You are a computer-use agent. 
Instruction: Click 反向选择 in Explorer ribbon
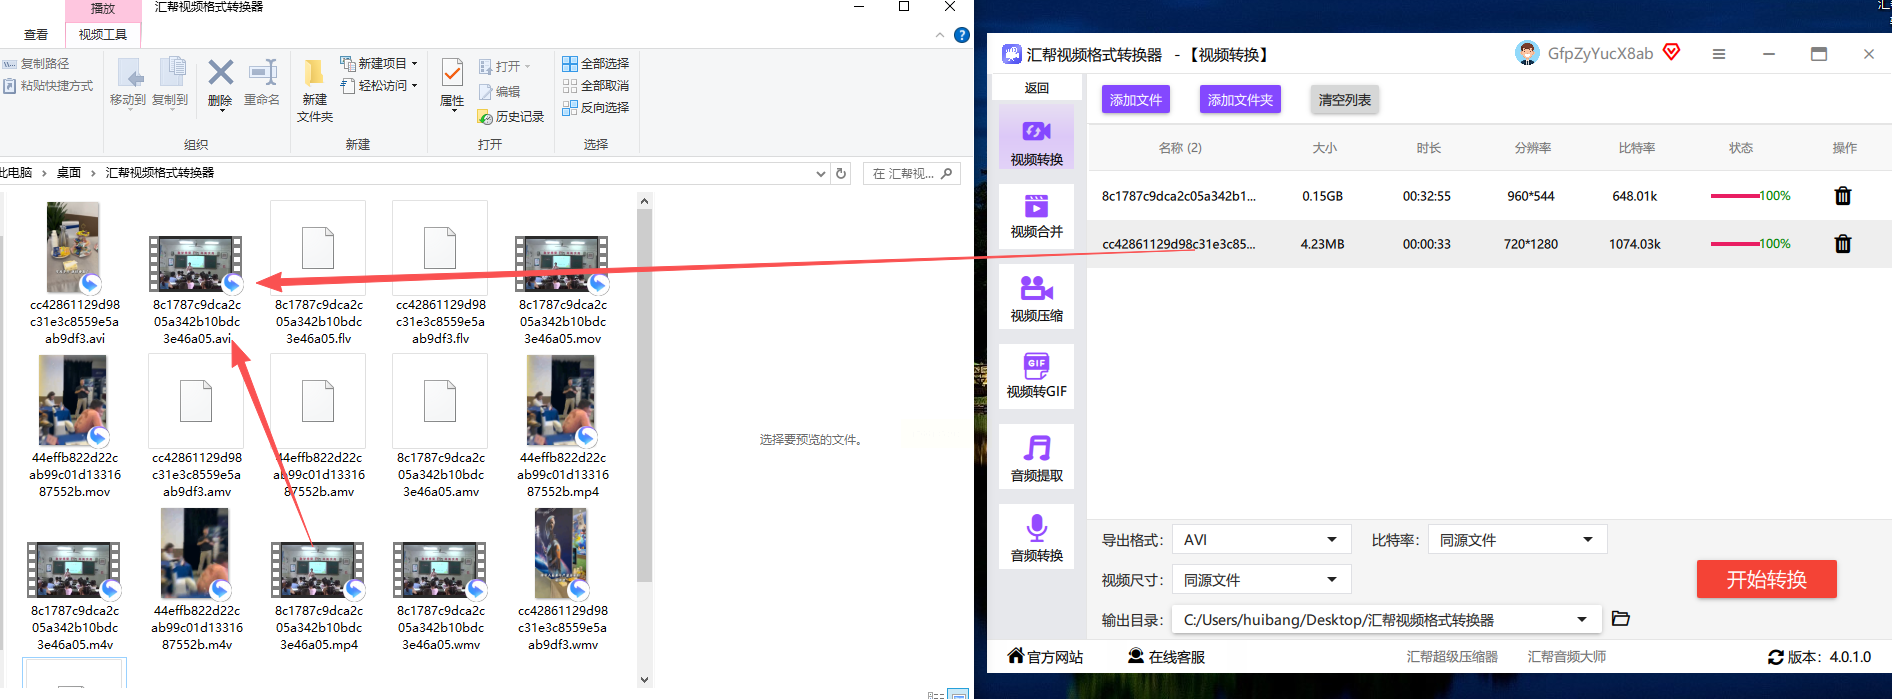click(596, 107)
